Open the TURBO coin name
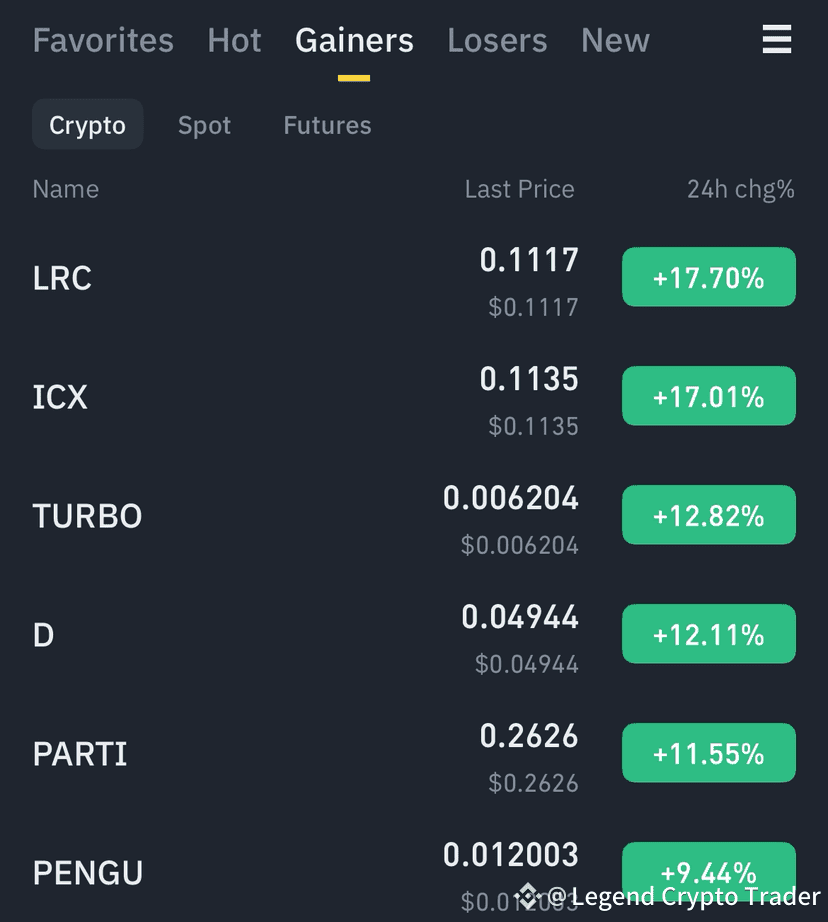This screenshot has height=922, width=828. tap(87, 516)
